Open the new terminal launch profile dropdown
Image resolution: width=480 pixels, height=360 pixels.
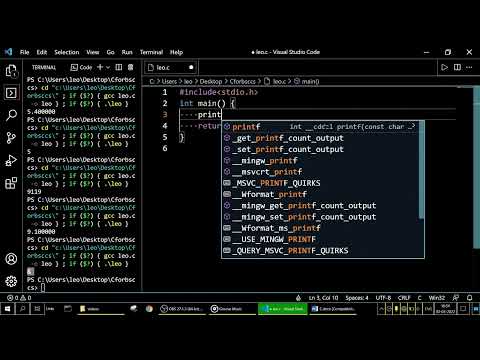108,67
